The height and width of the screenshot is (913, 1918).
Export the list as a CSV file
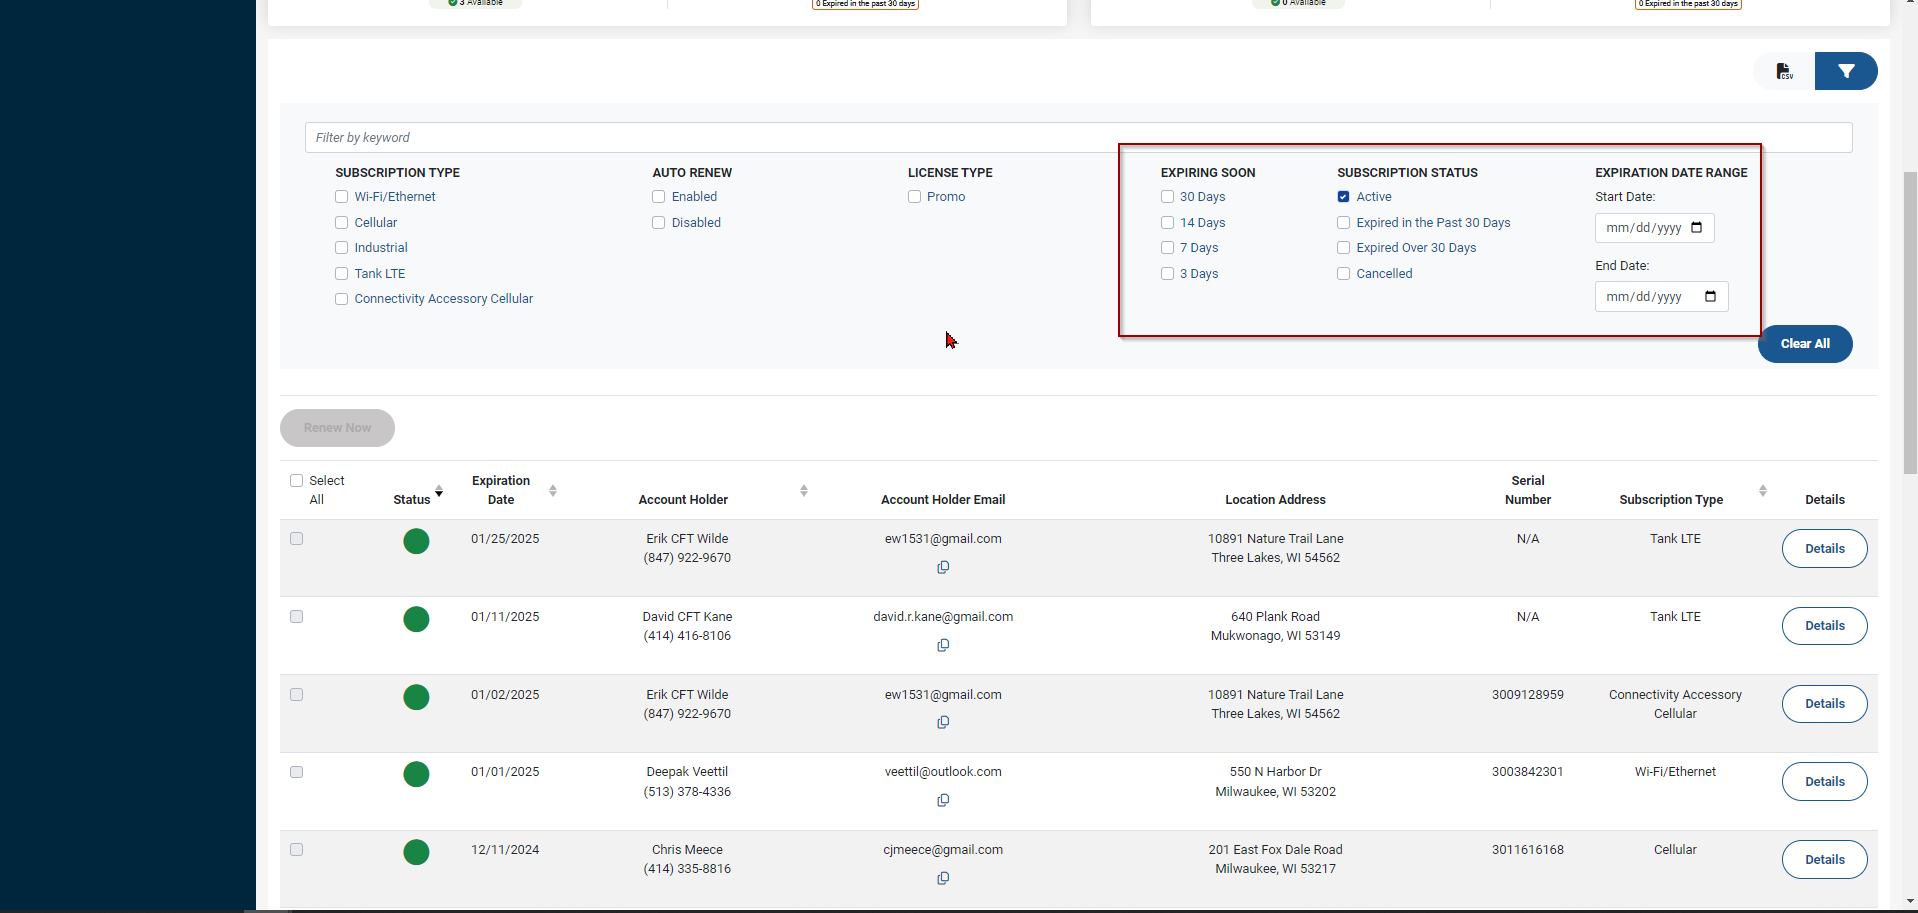coord(1784,71)
